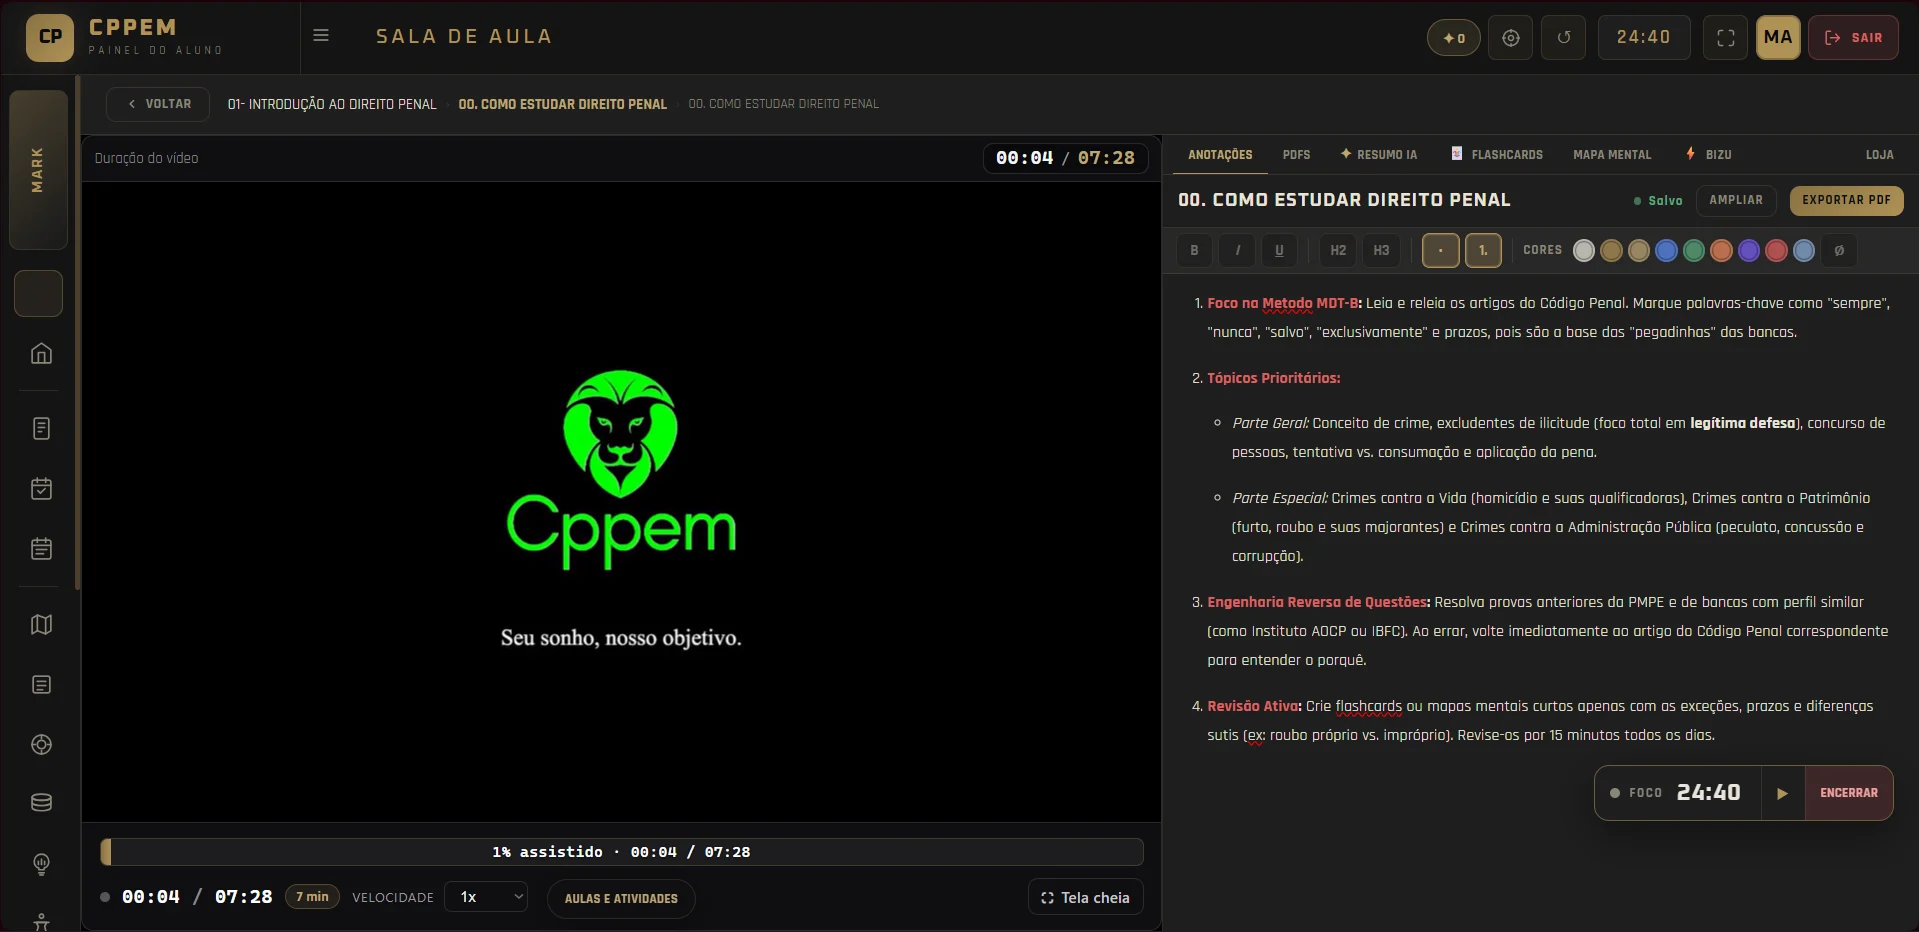Apply underline formatting to the note
This screenshot has width=1919, height=932.
(x=1279, y=250)
